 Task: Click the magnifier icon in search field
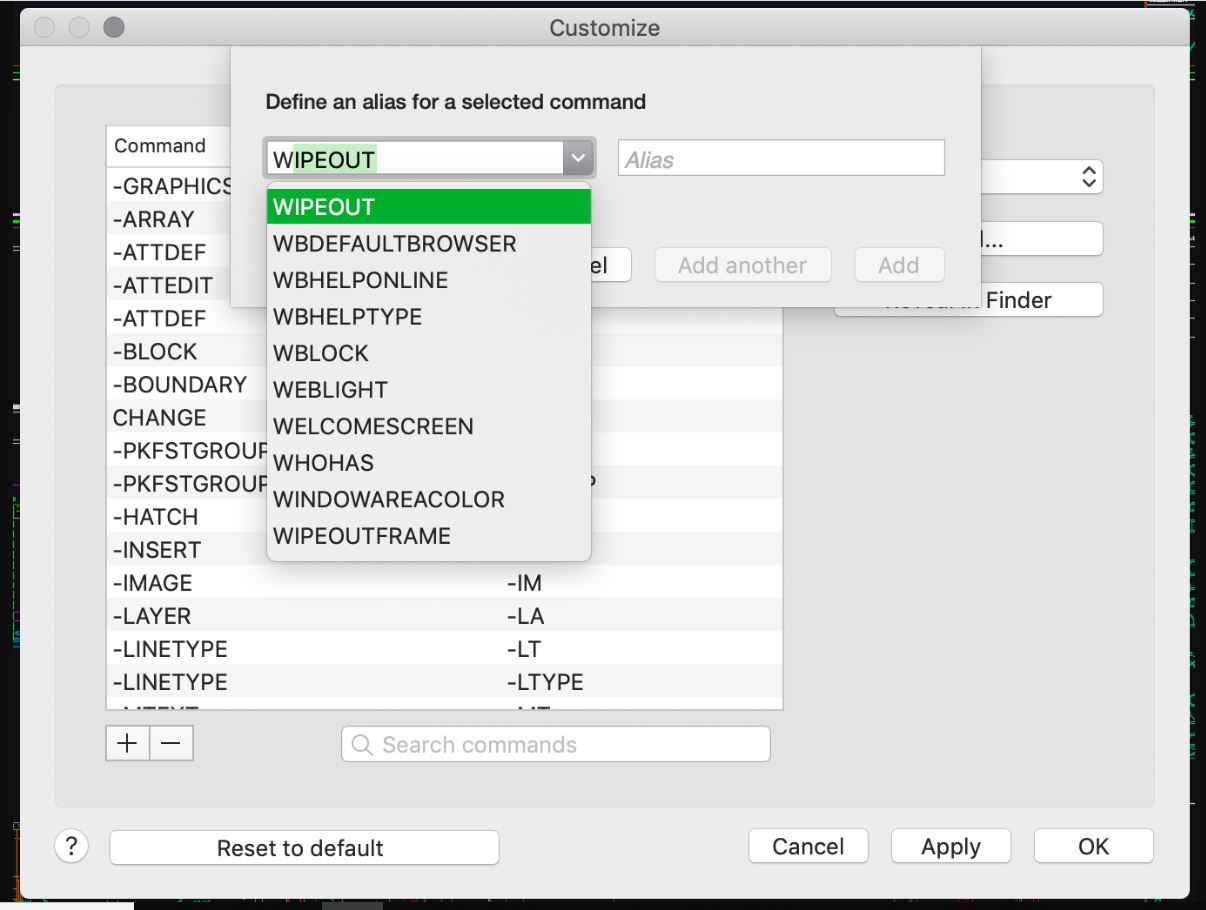(x=362, y=745)
